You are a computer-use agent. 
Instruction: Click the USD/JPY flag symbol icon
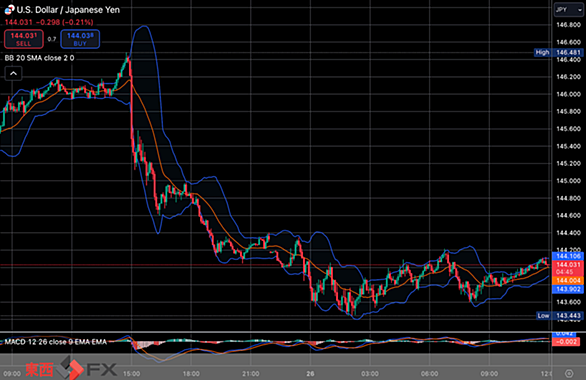[9, 10]
